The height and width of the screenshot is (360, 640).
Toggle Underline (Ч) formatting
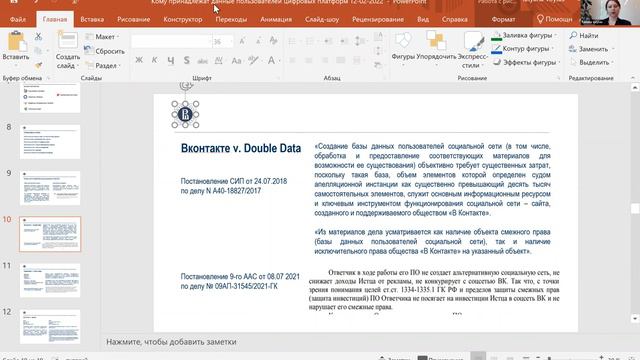coord(171,60)
